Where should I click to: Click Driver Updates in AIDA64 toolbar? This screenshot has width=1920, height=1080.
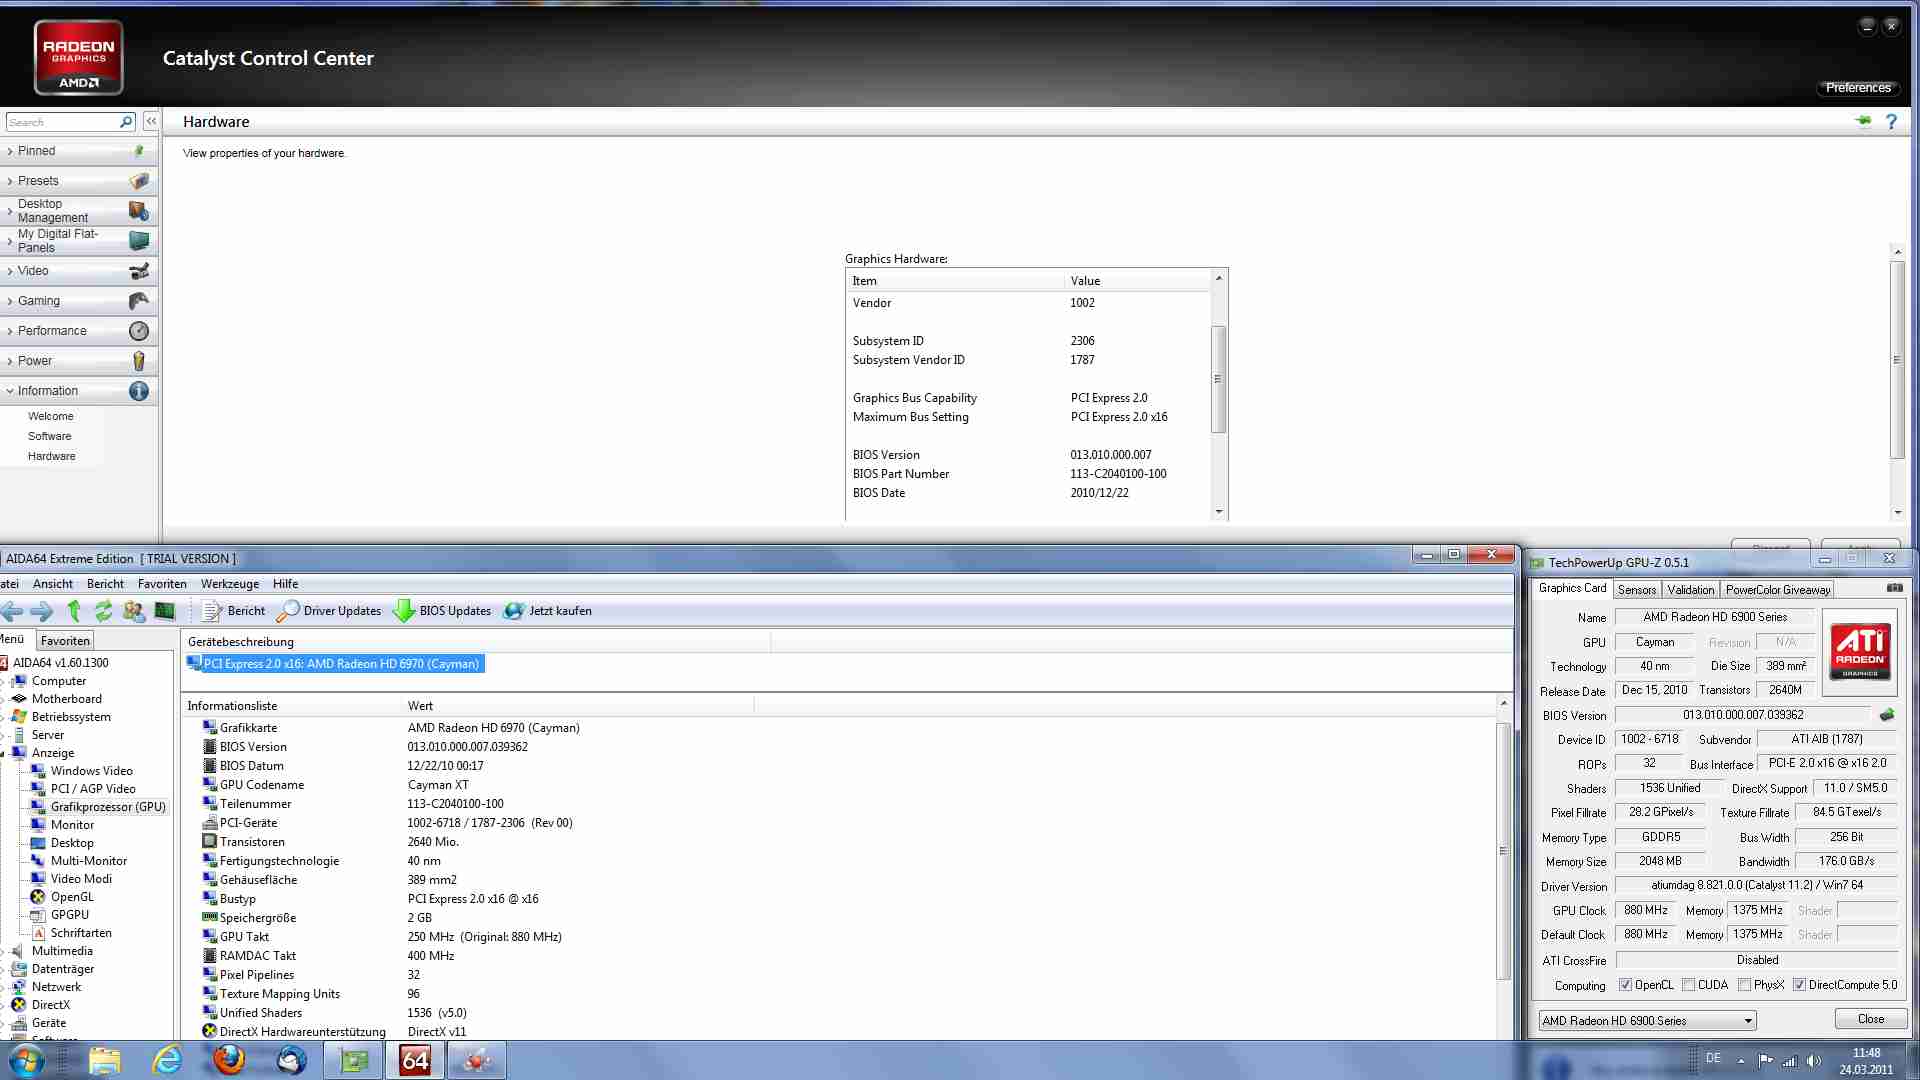[329, 611]
